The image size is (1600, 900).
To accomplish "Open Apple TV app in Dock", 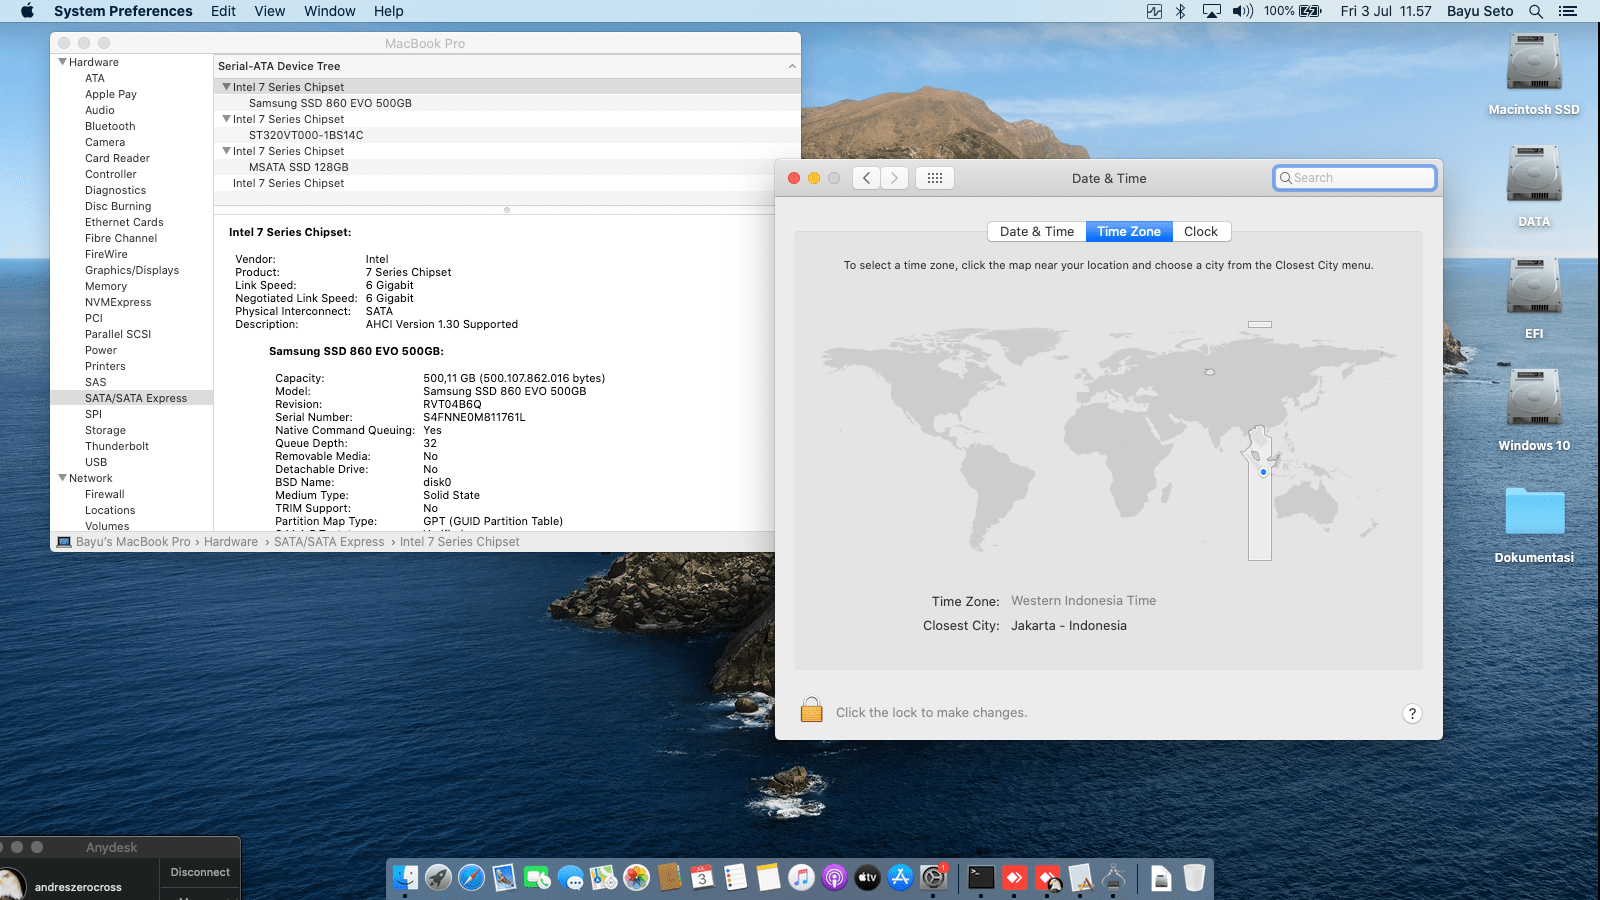I will point(867,878).
